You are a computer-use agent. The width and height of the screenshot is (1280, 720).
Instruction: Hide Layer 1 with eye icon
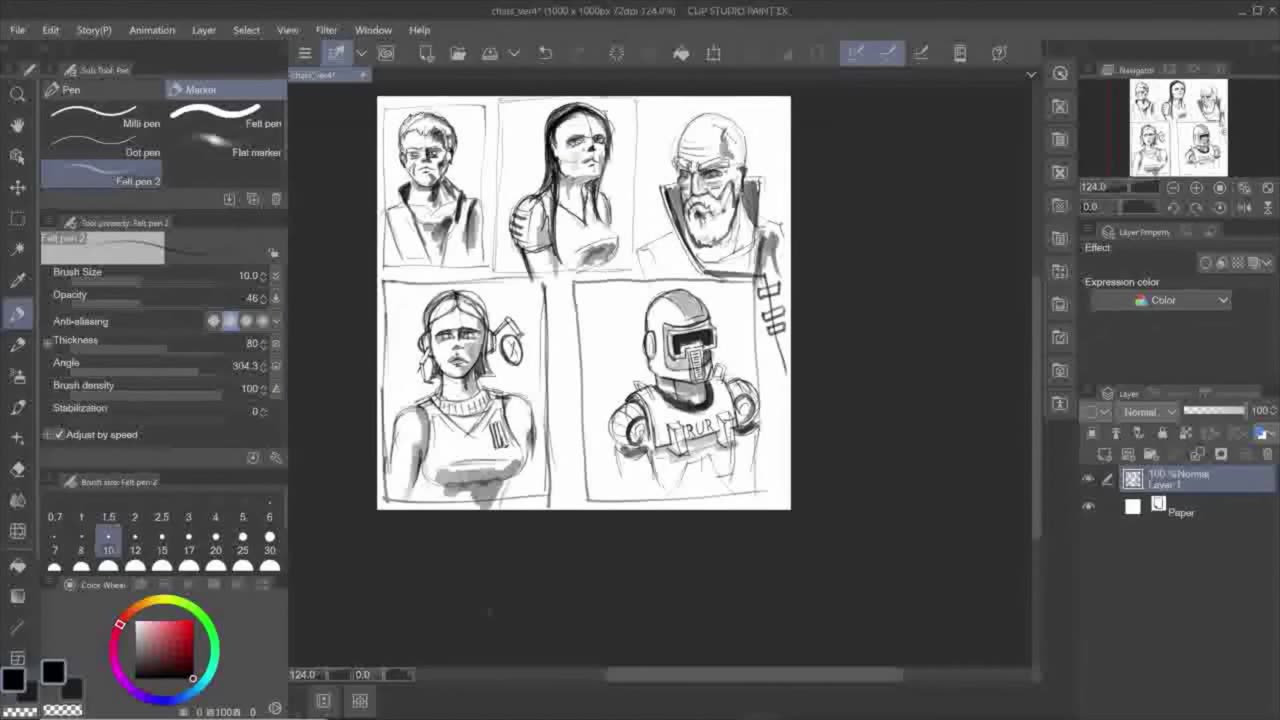tap(1088, 480)
